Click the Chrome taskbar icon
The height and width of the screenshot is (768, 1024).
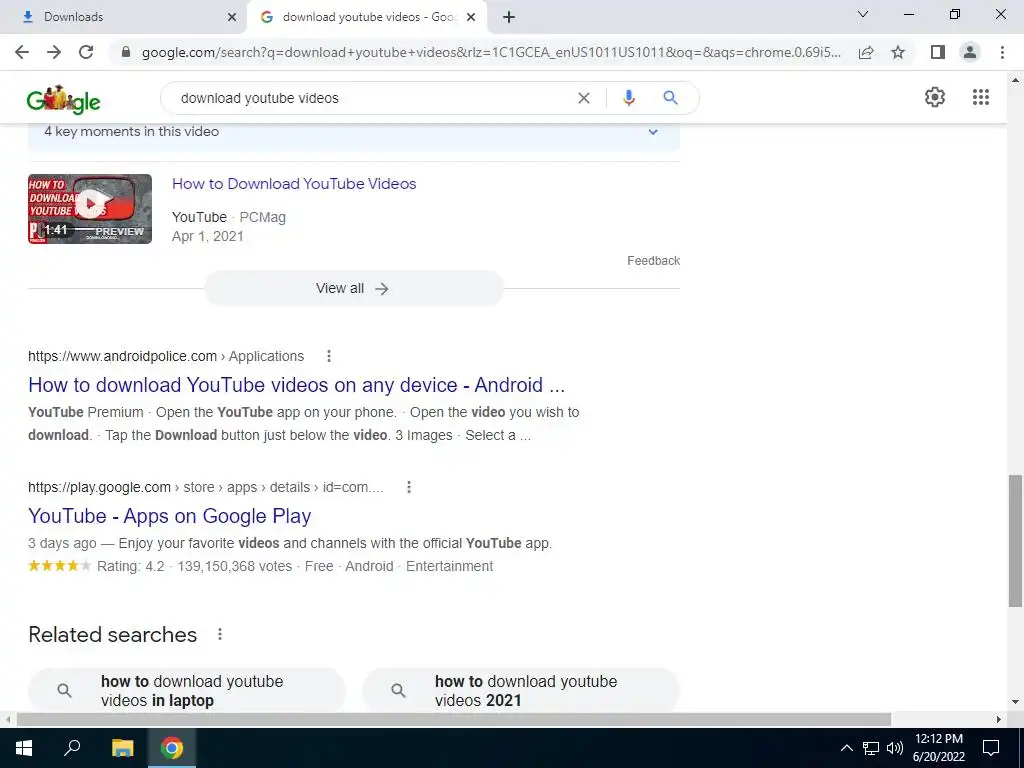172,748
